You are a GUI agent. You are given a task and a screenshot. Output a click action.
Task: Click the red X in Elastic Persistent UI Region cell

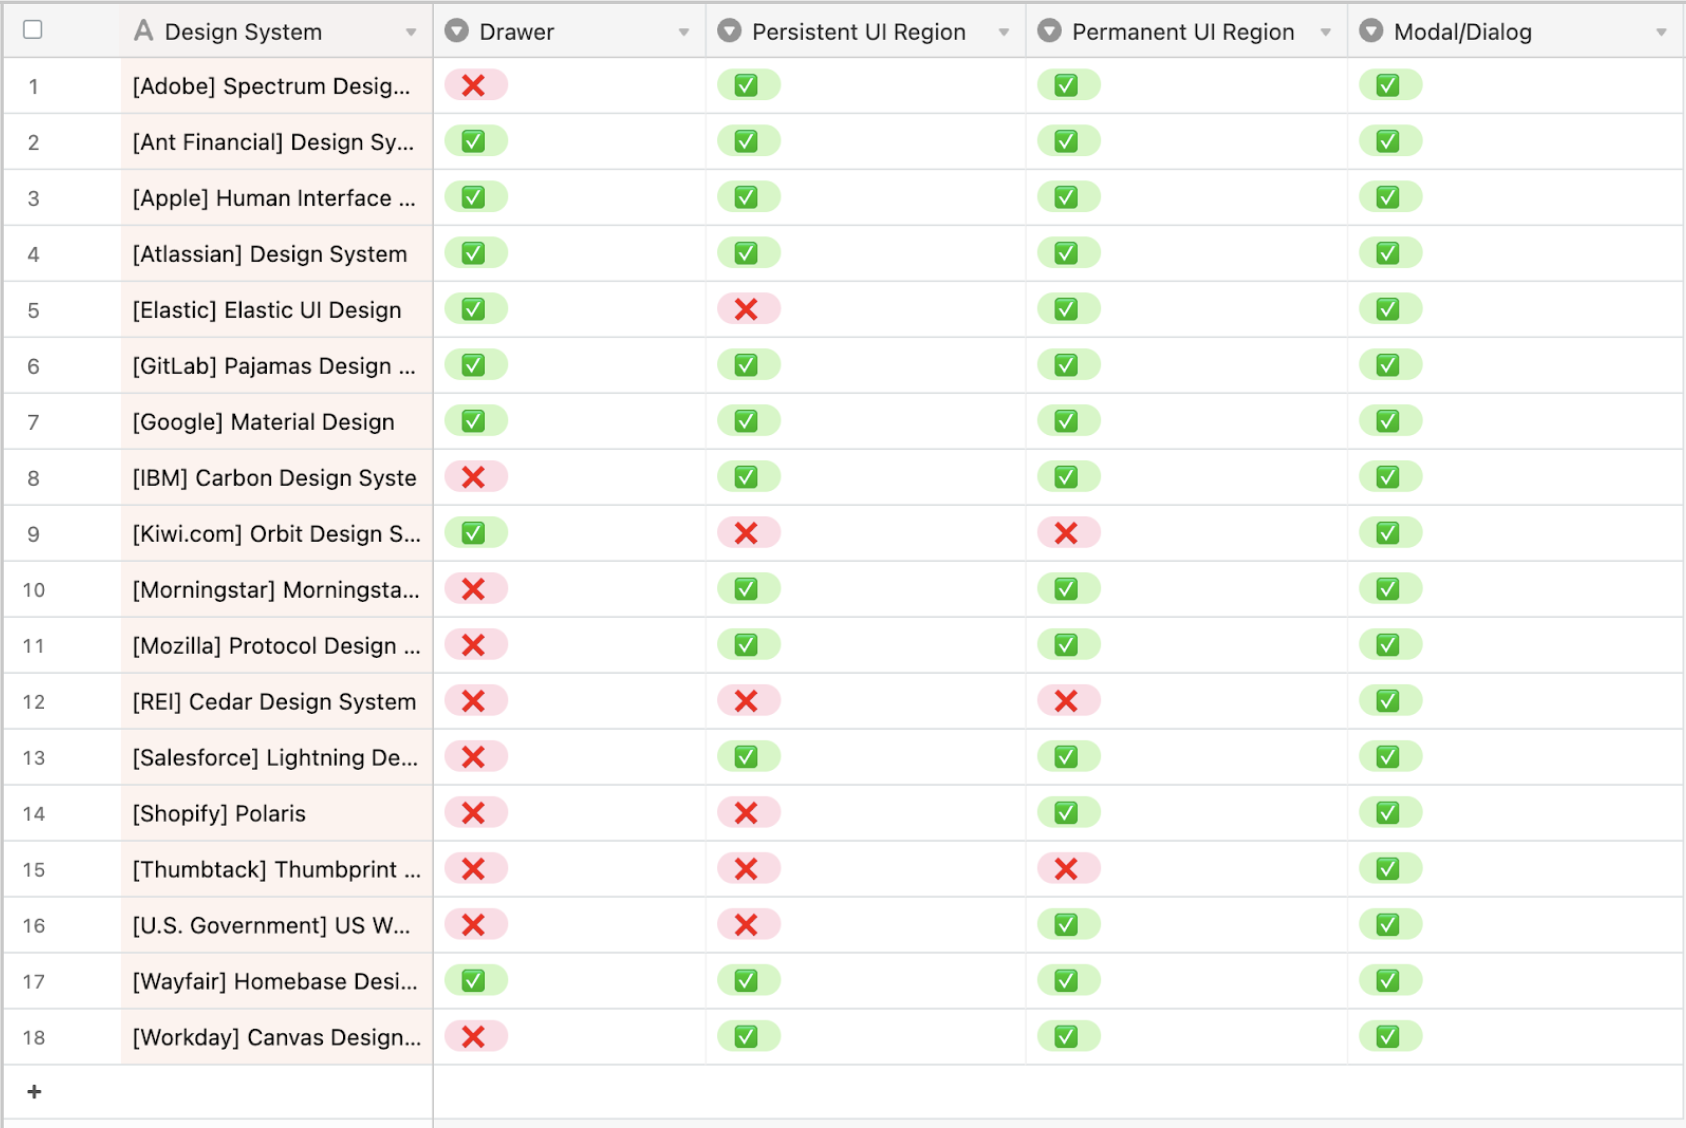746,309
